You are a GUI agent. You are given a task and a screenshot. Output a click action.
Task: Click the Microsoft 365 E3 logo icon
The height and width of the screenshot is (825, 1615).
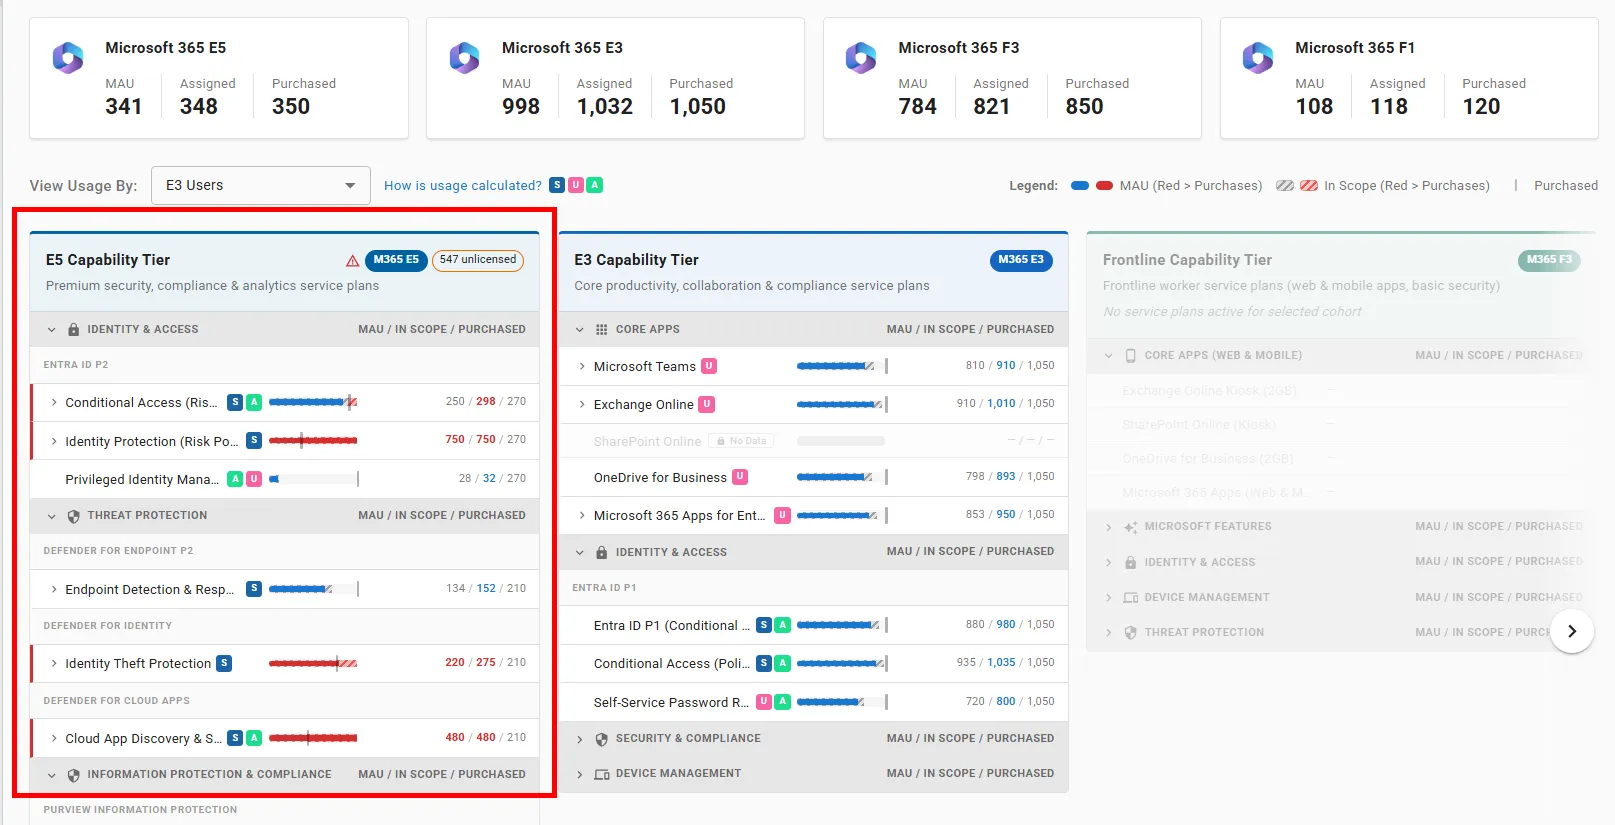(x=464, y=58)
